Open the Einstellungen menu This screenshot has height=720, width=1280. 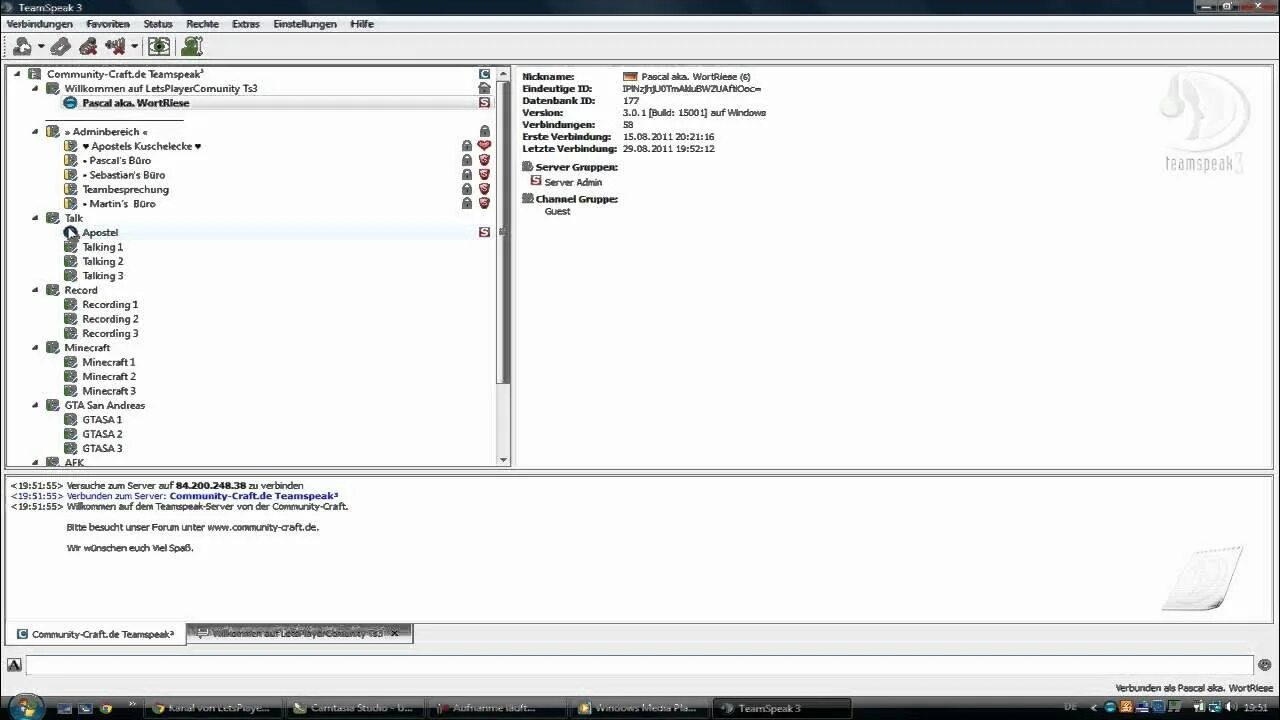(x=305, y=24)
